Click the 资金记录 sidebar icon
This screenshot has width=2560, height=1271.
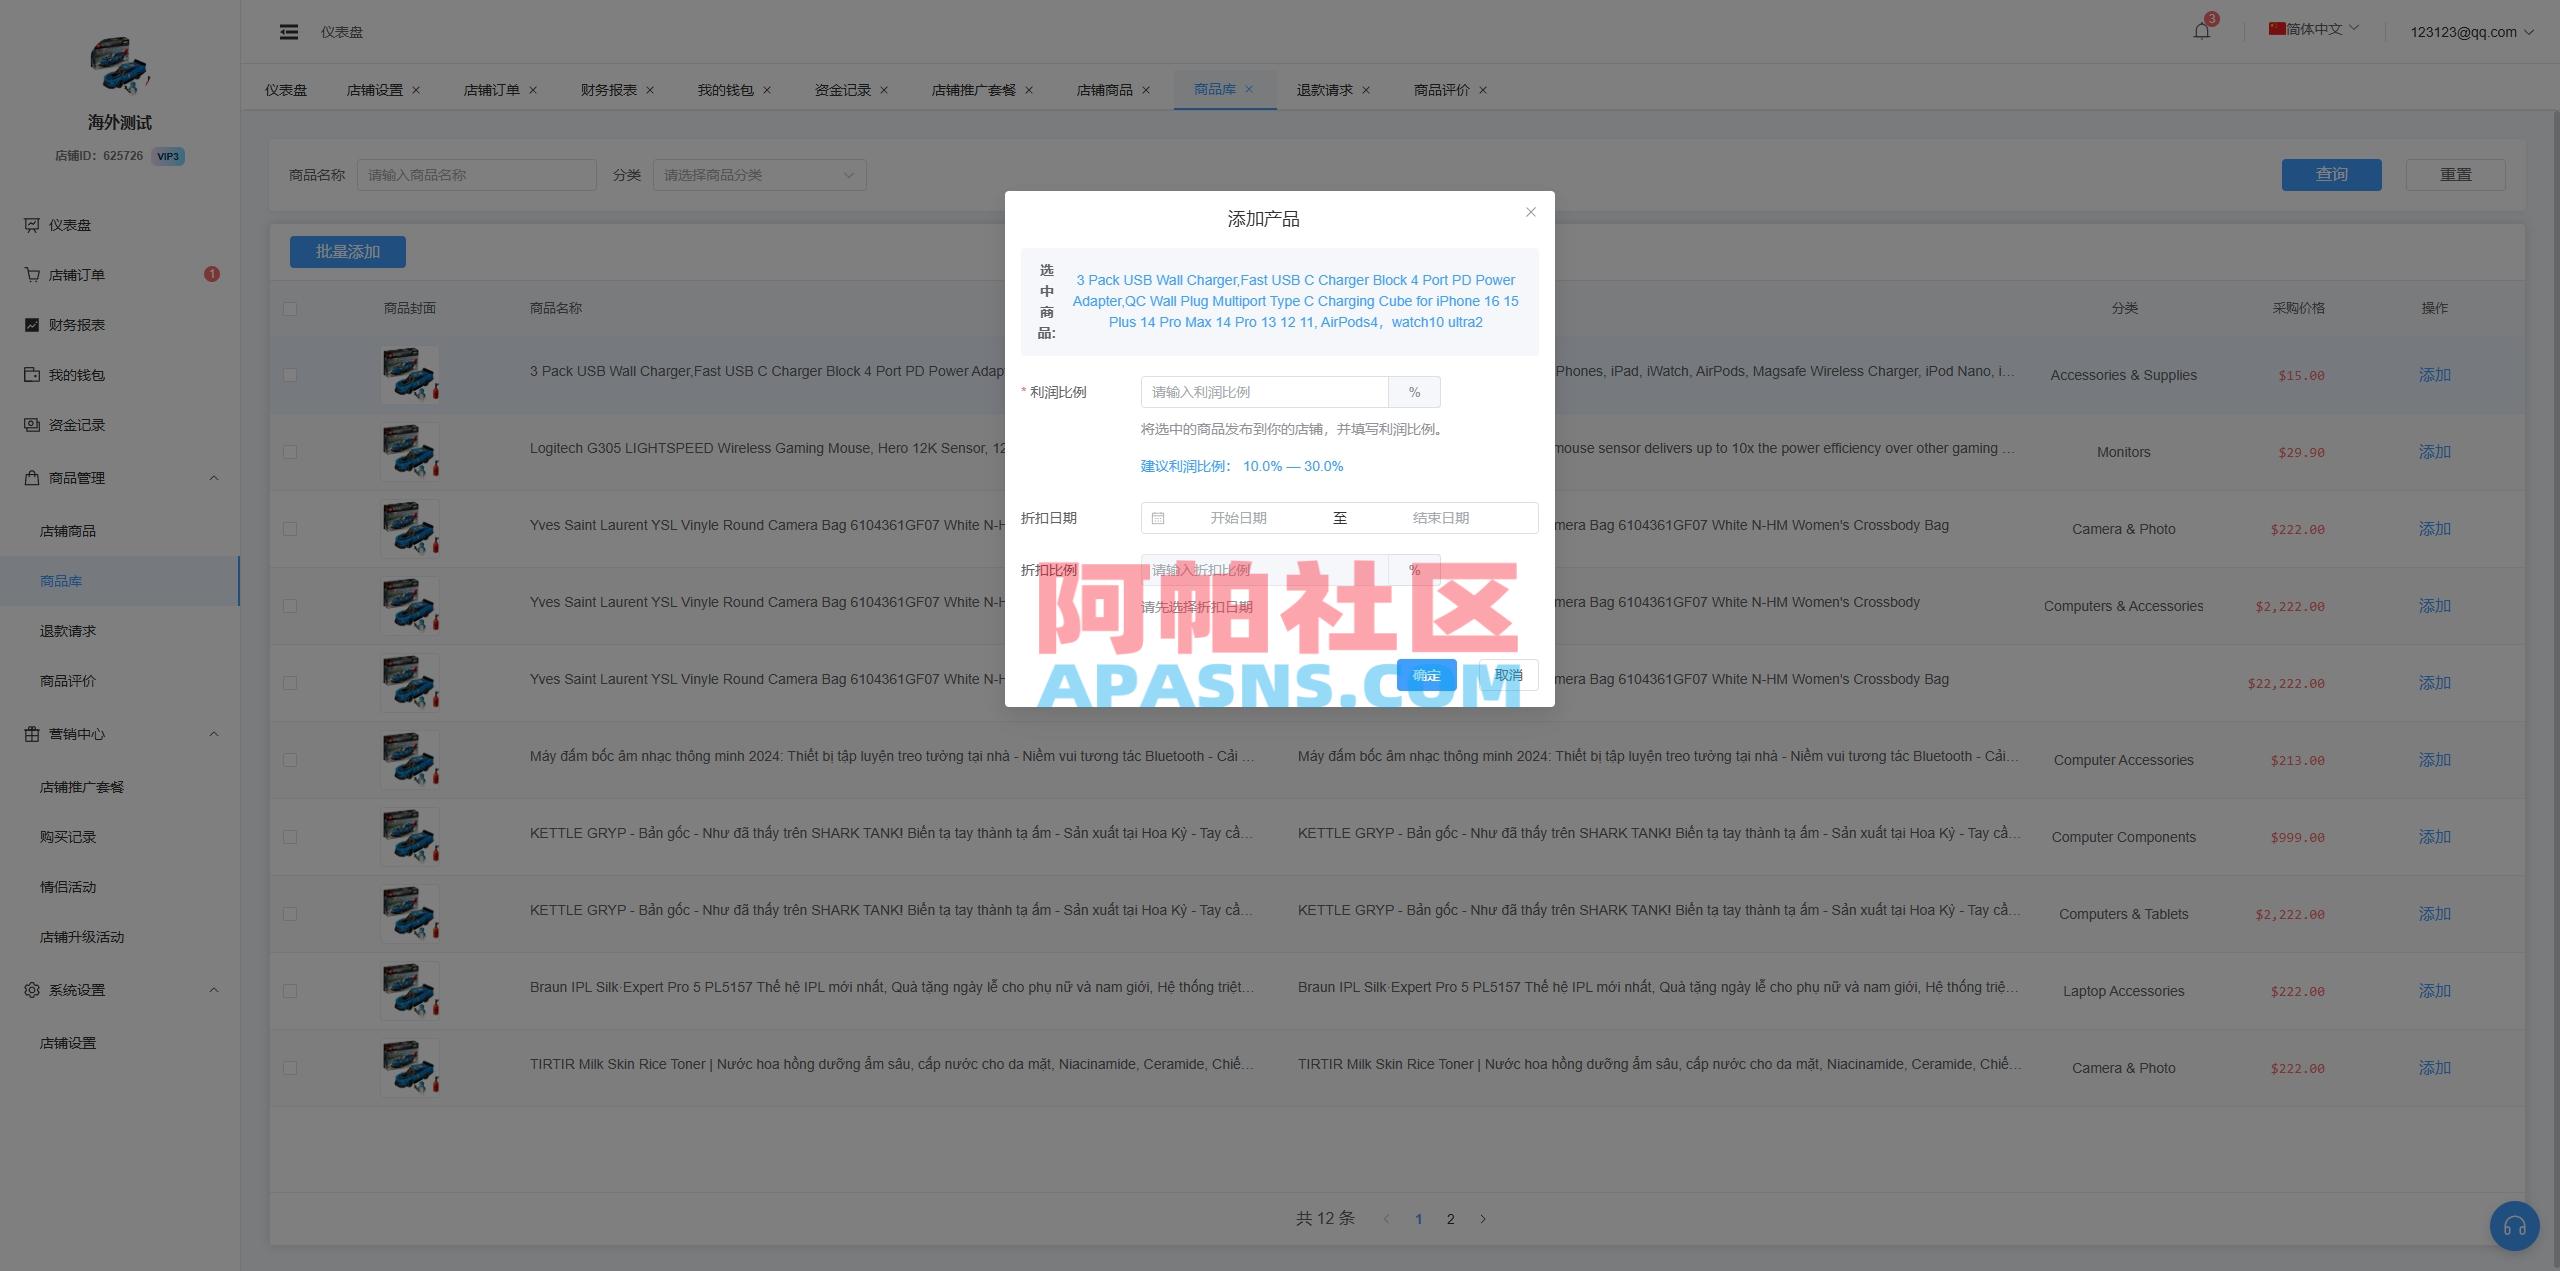tap(32, 424)
